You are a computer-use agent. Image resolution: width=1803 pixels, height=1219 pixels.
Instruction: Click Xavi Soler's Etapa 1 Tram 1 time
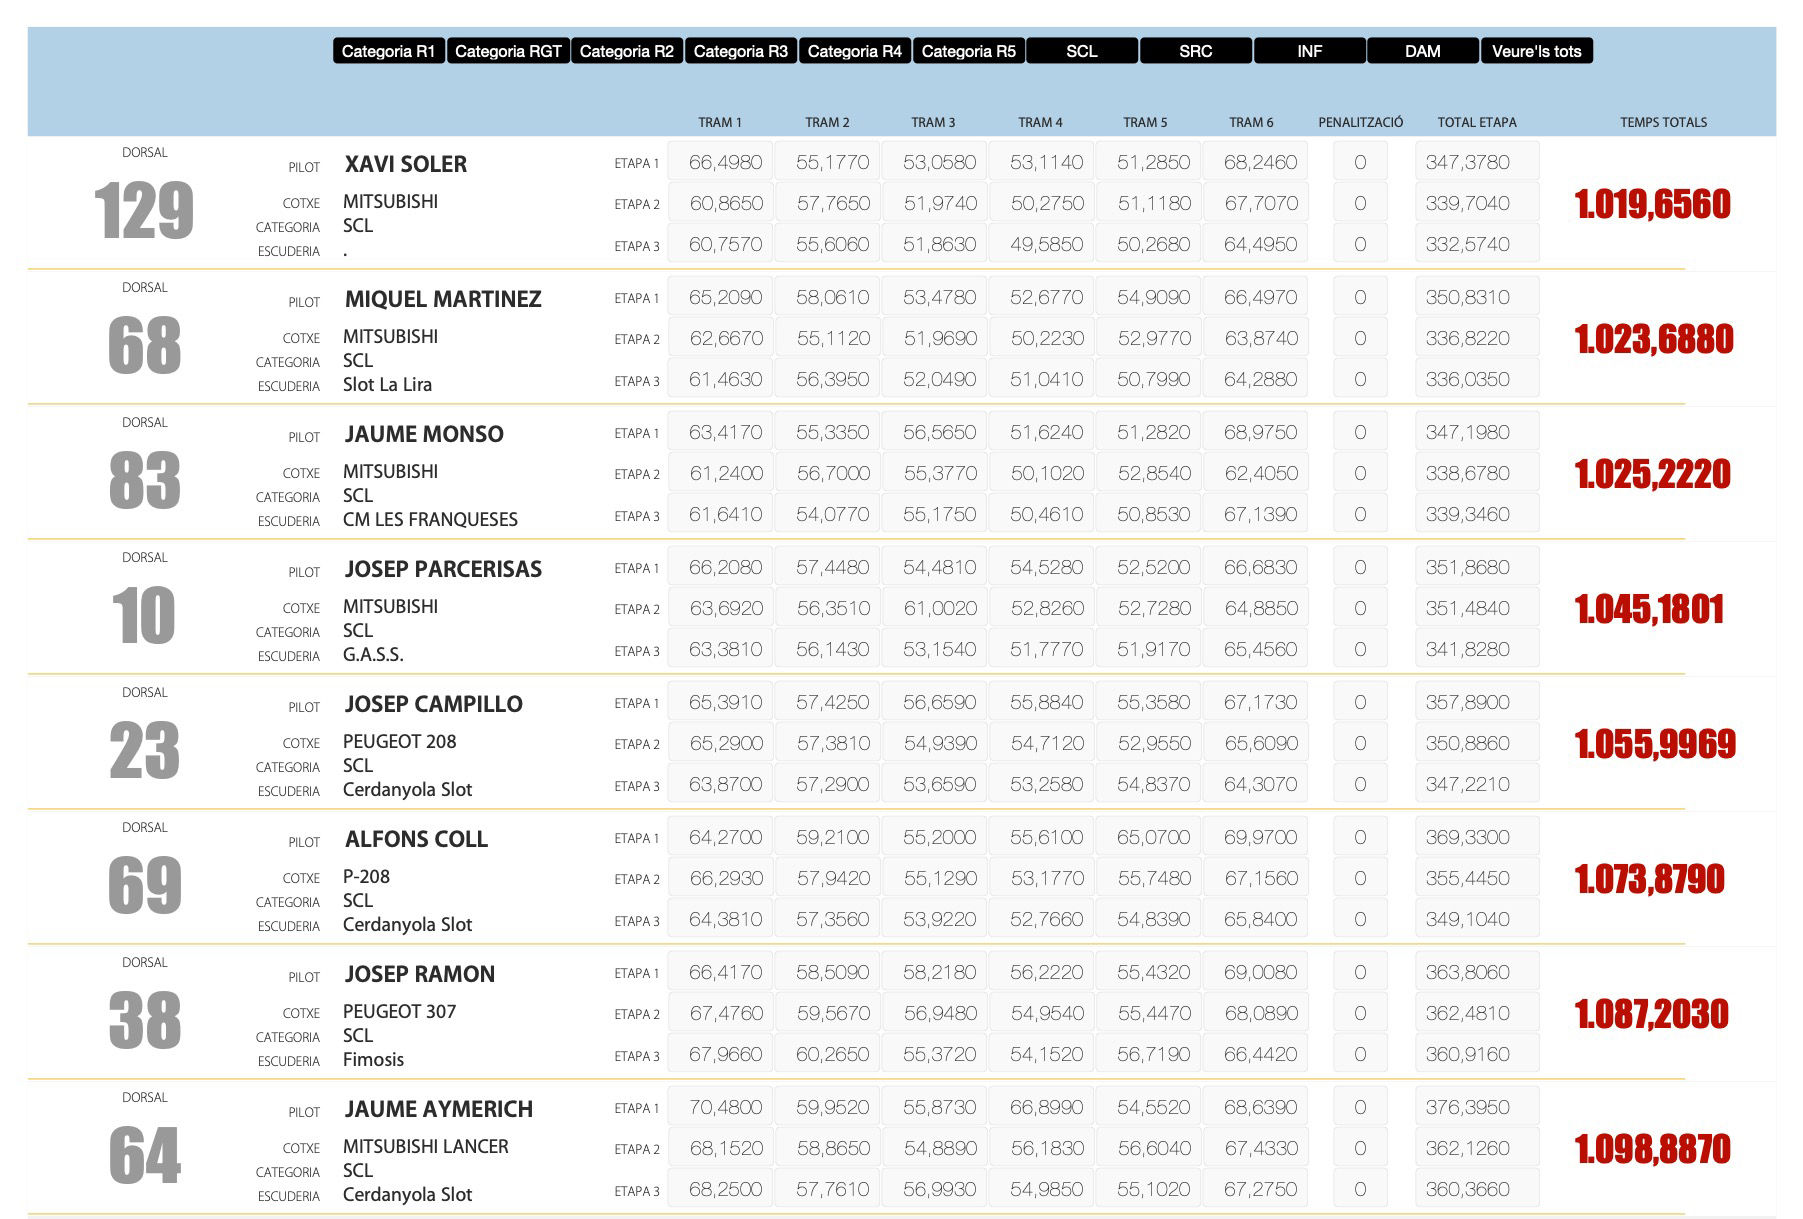725,162
